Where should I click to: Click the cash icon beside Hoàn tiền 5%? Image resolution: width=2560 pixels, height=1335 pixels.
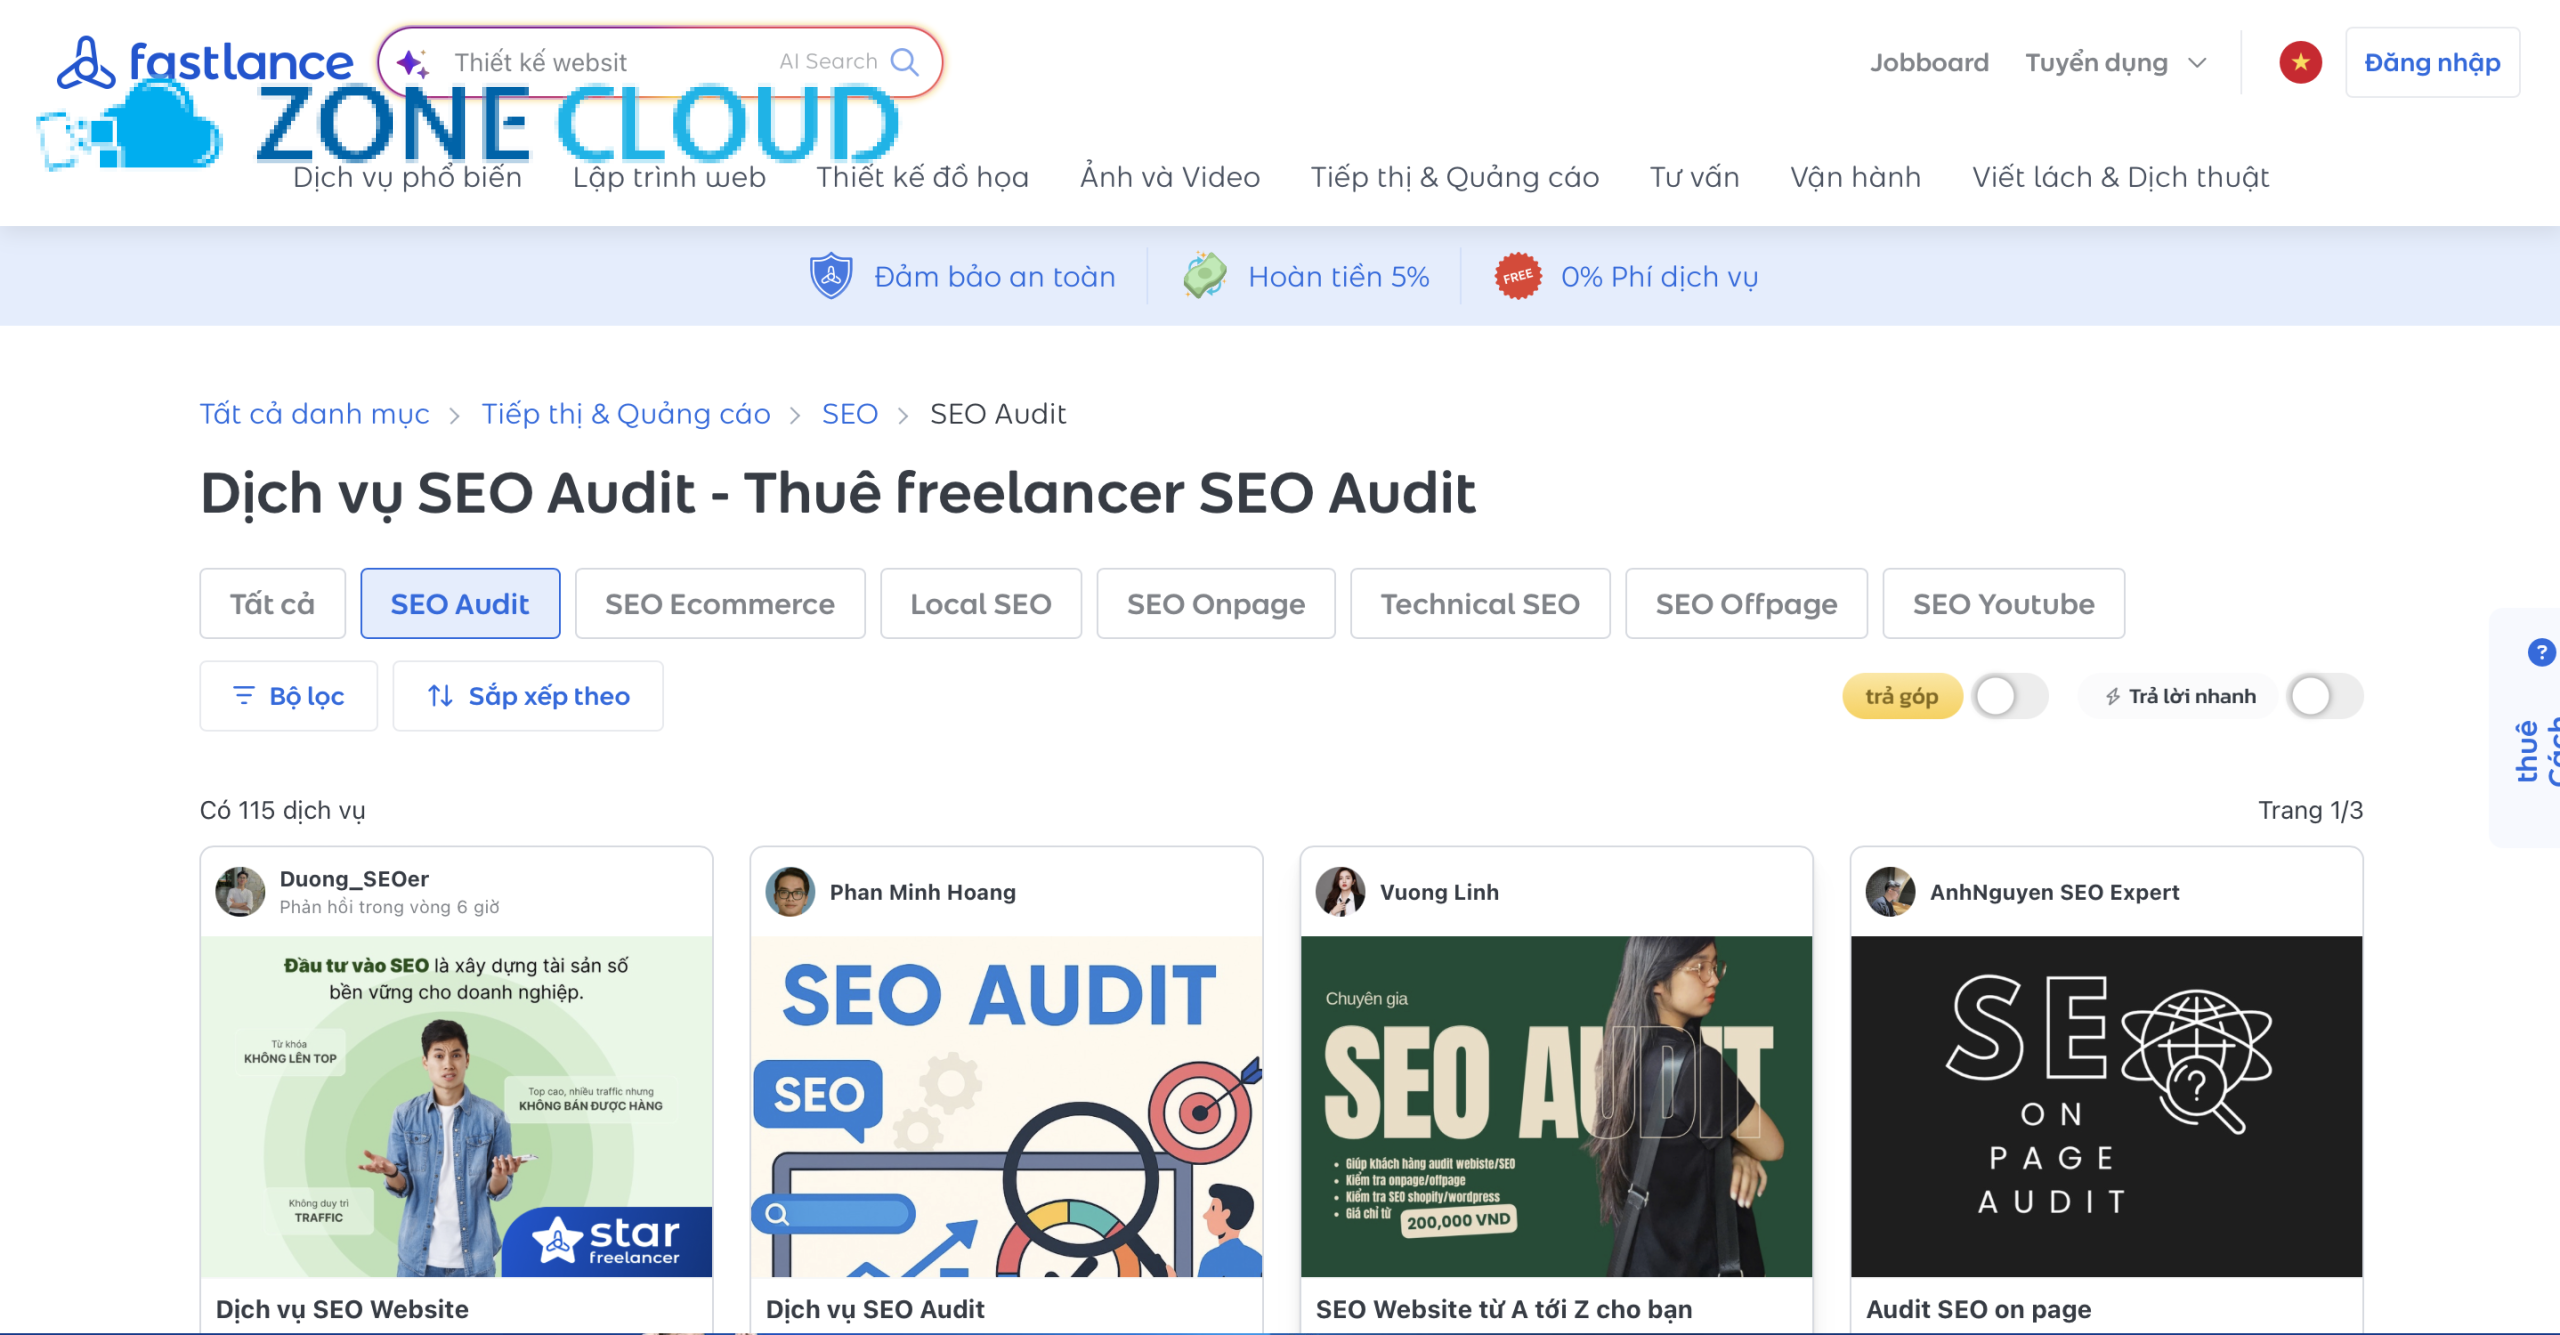[1205, 276]
